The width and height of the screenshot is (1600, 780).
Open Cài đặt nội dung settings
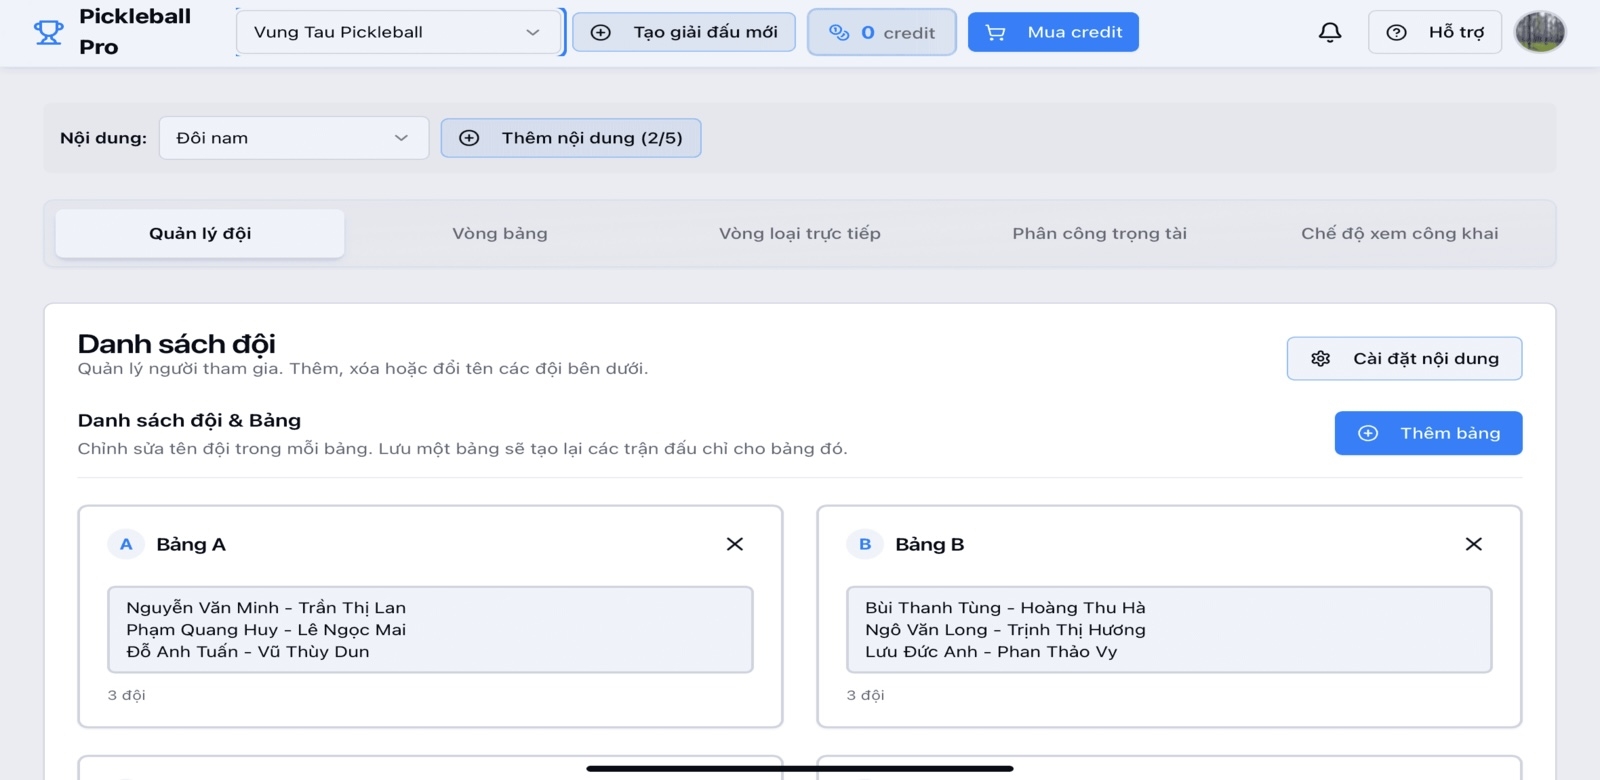tap(1405, 358)
